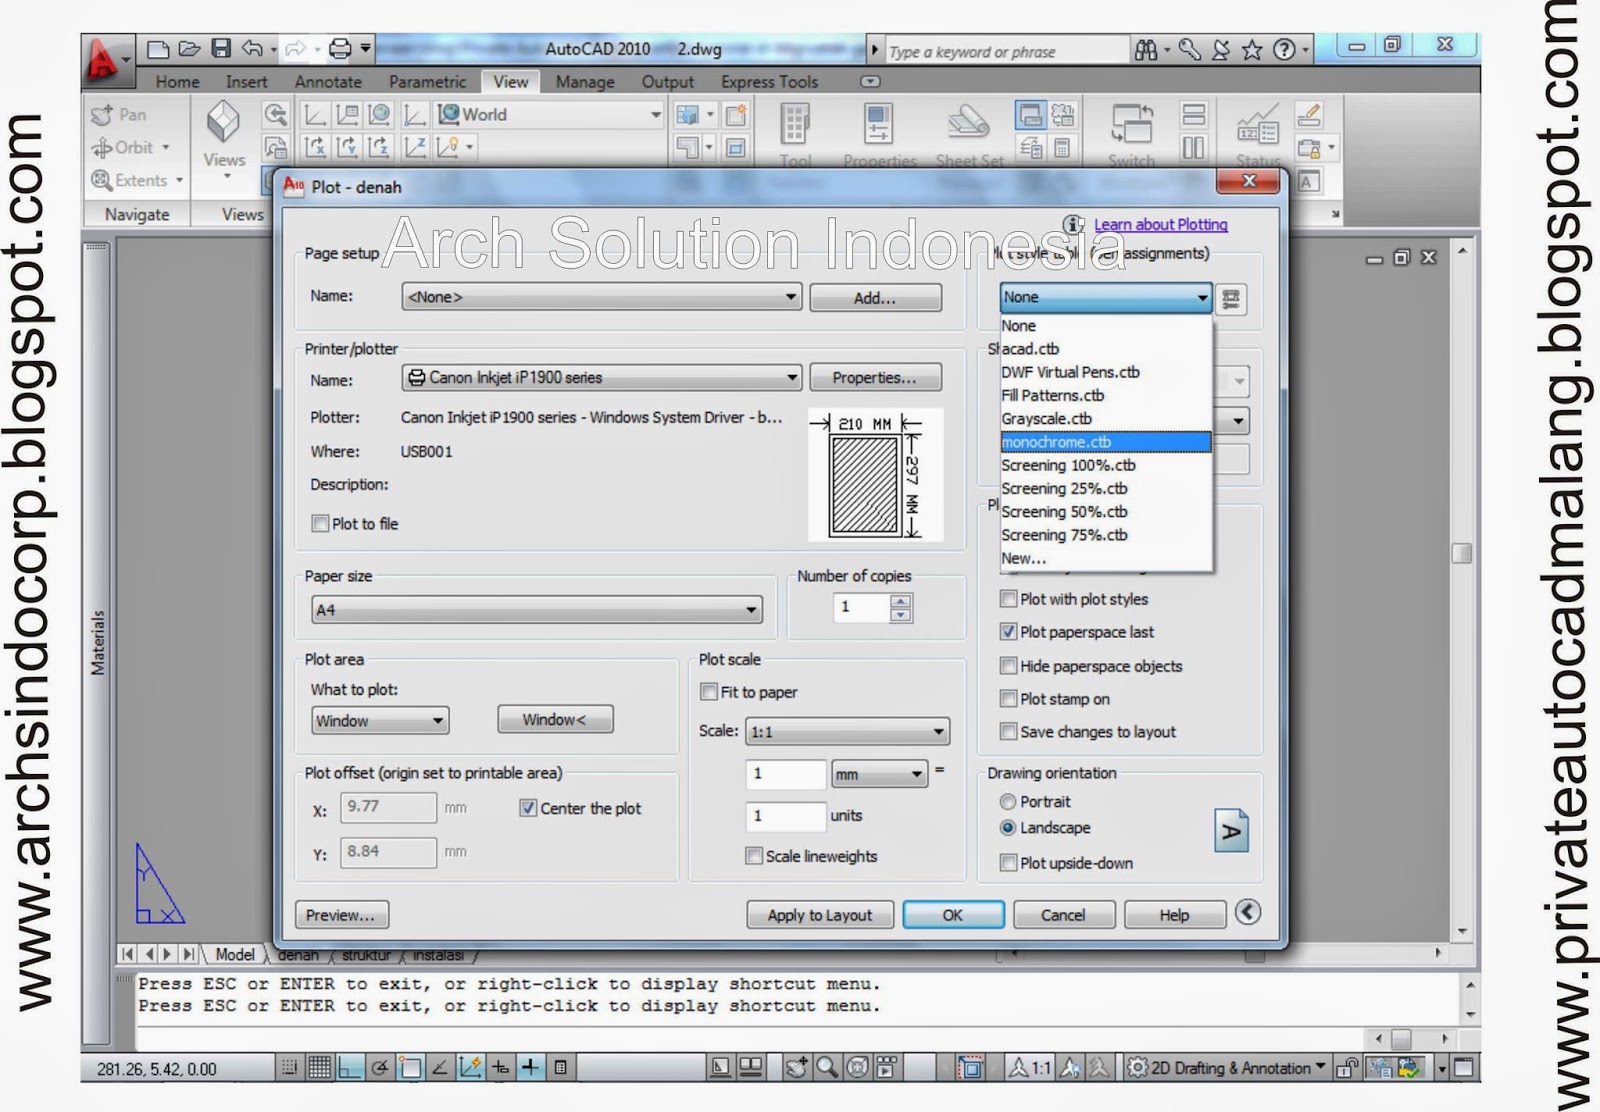
Task: Enable the Plot to file checkbox
Action: coord(320,523)
